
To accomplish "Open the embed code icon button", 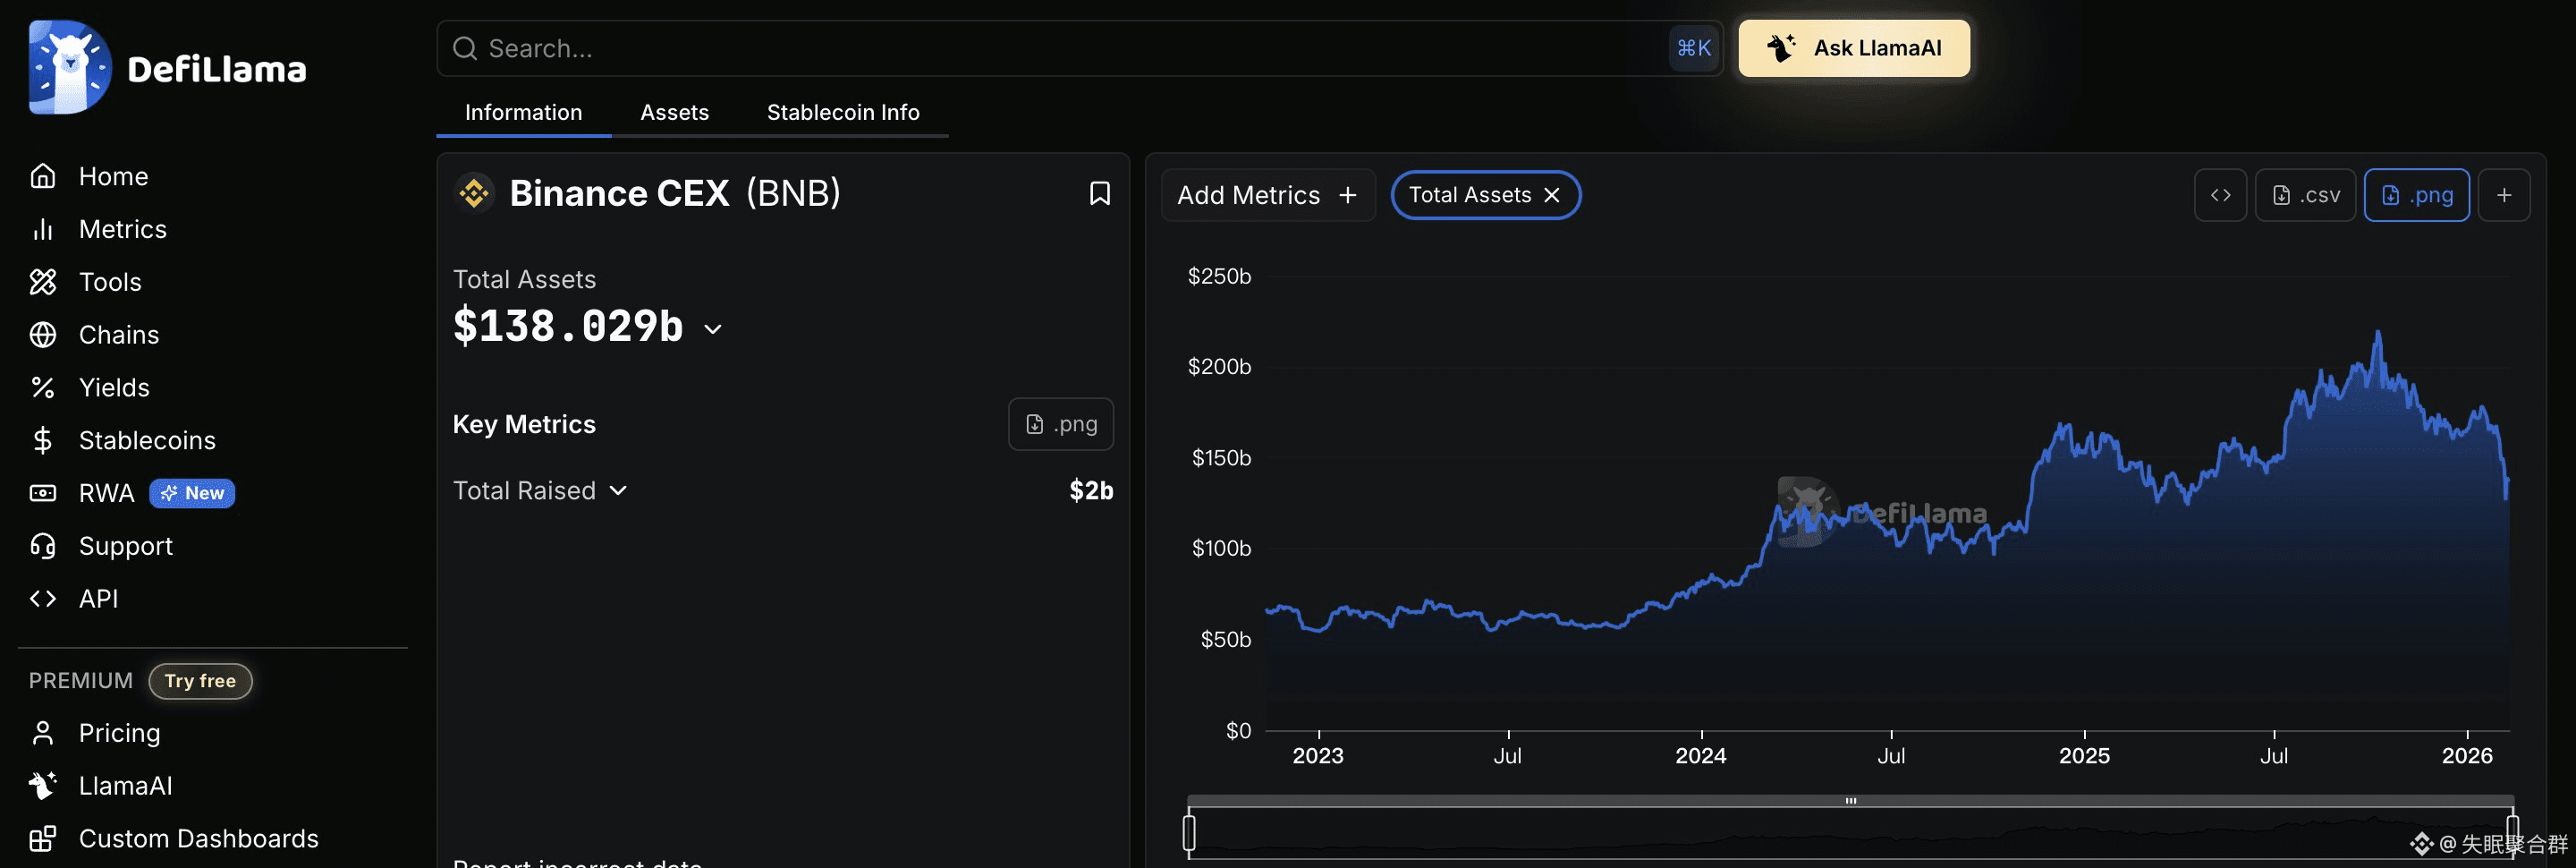I will (x=2220, y=195).
